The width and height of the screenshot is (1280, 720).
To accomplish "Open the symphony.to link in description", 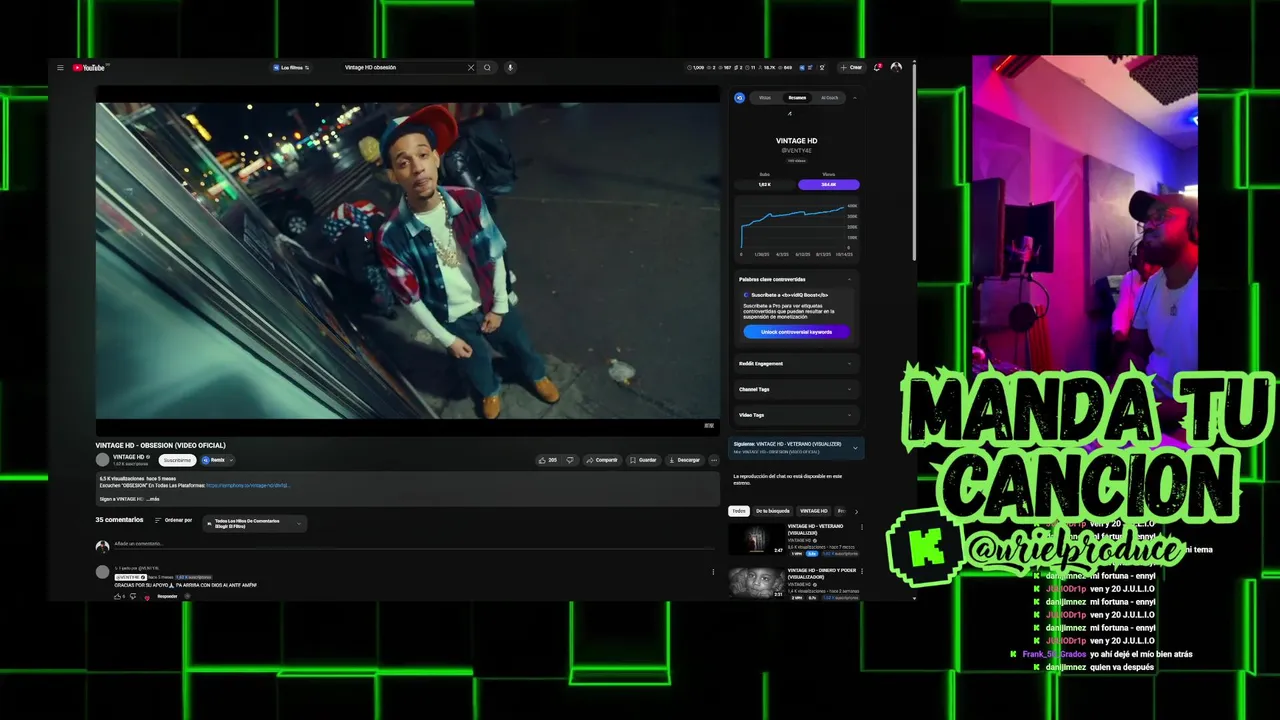I will tap(248, 485).
